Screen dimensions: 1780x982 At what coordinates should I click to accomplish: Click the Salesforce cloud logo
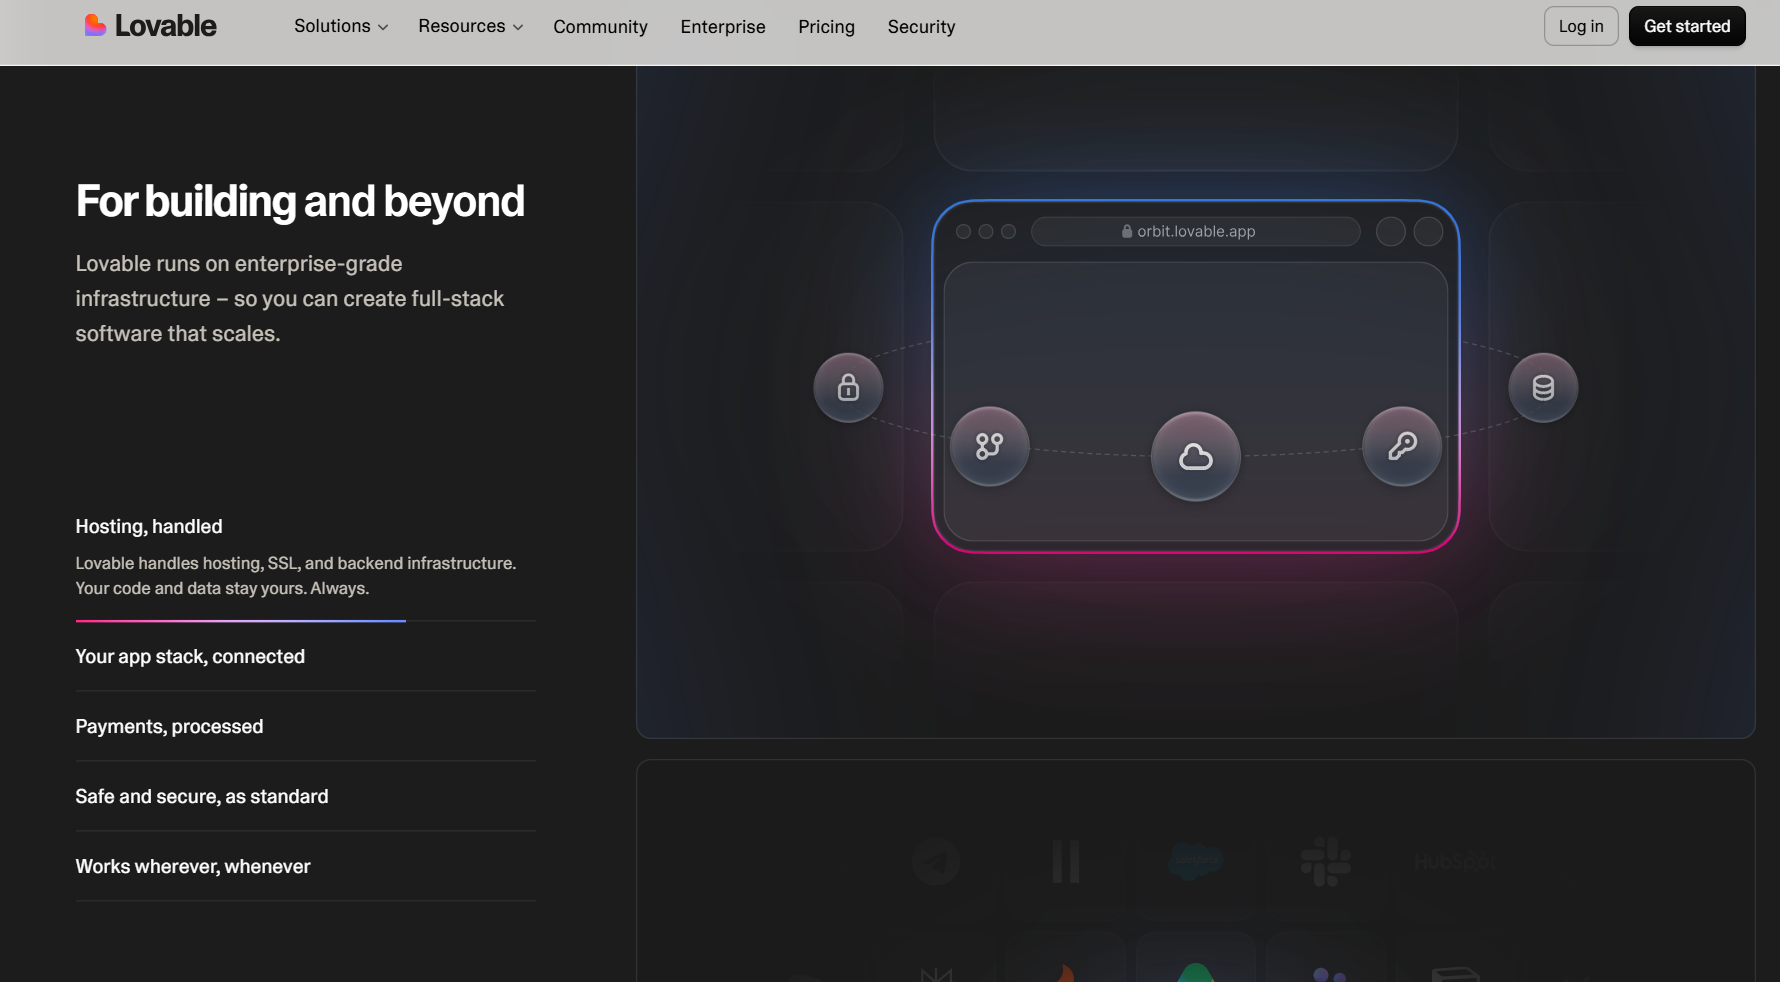pyautogui.click(x=1196, y=860)
